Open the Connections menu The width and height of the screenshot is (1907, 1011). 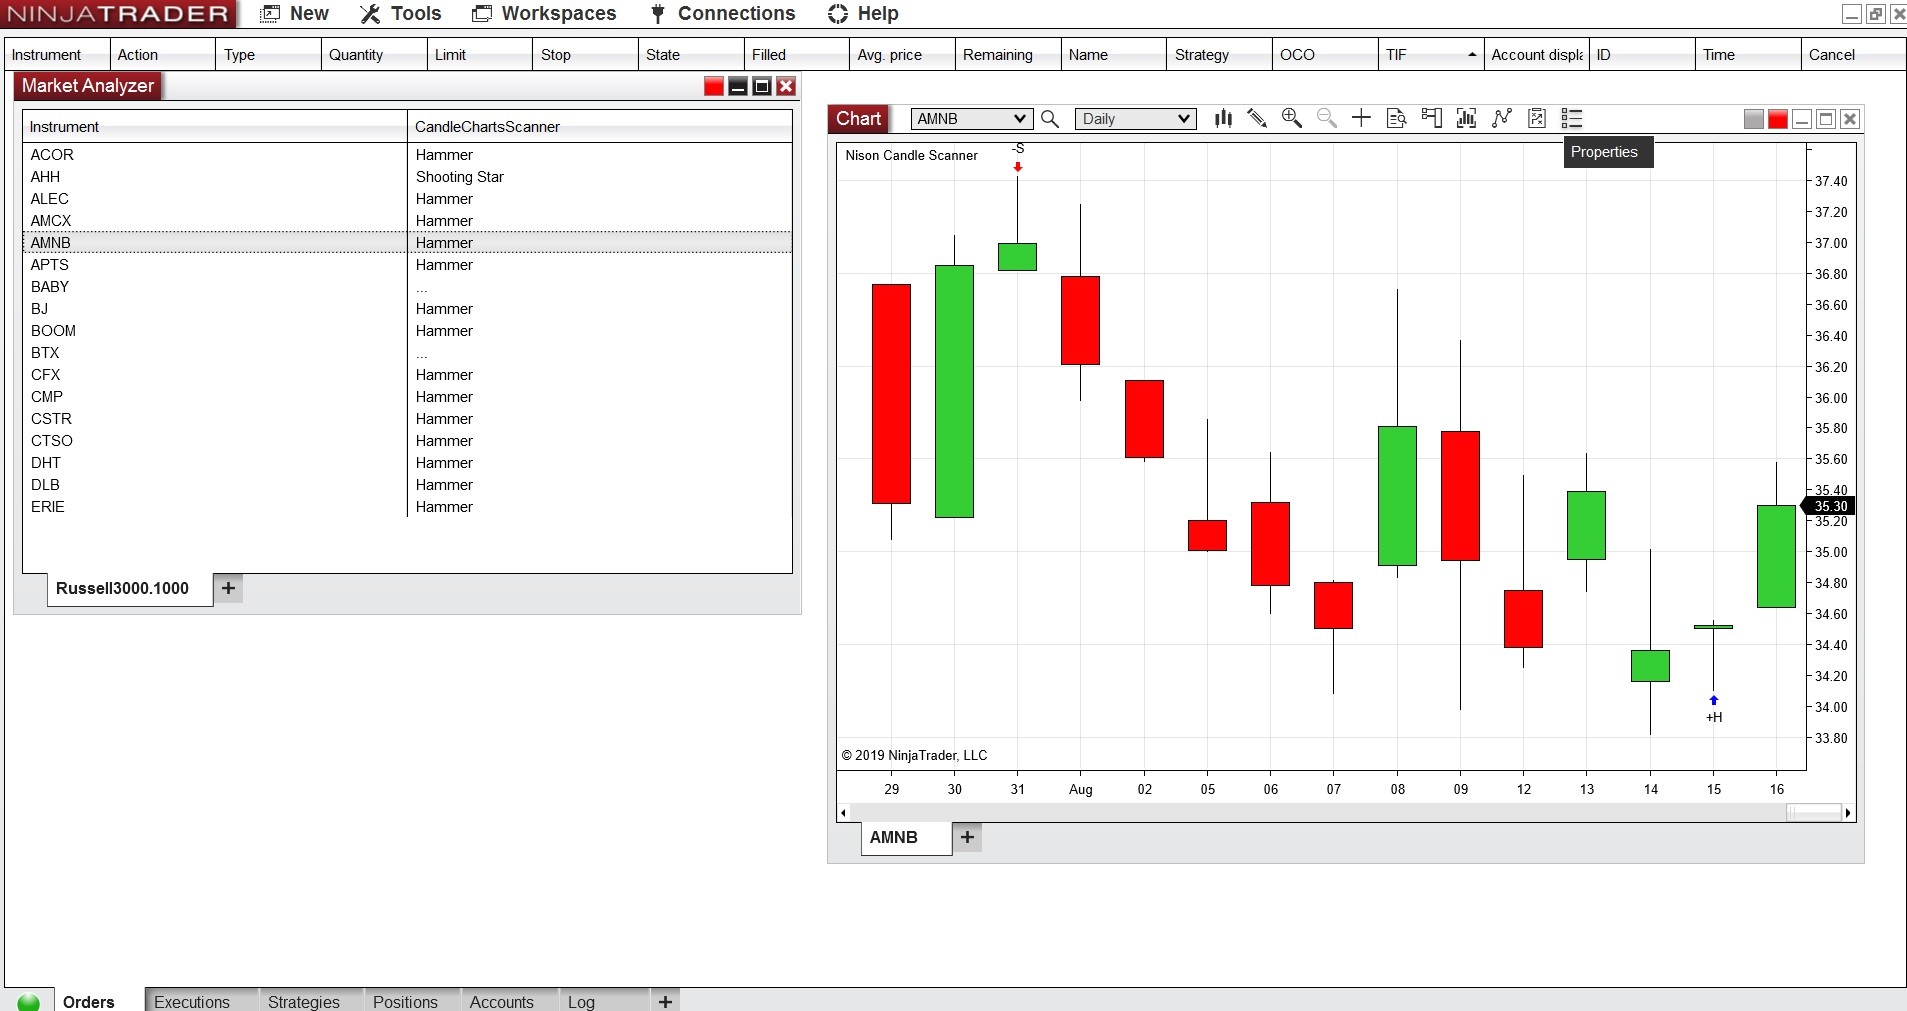[737, 14]
